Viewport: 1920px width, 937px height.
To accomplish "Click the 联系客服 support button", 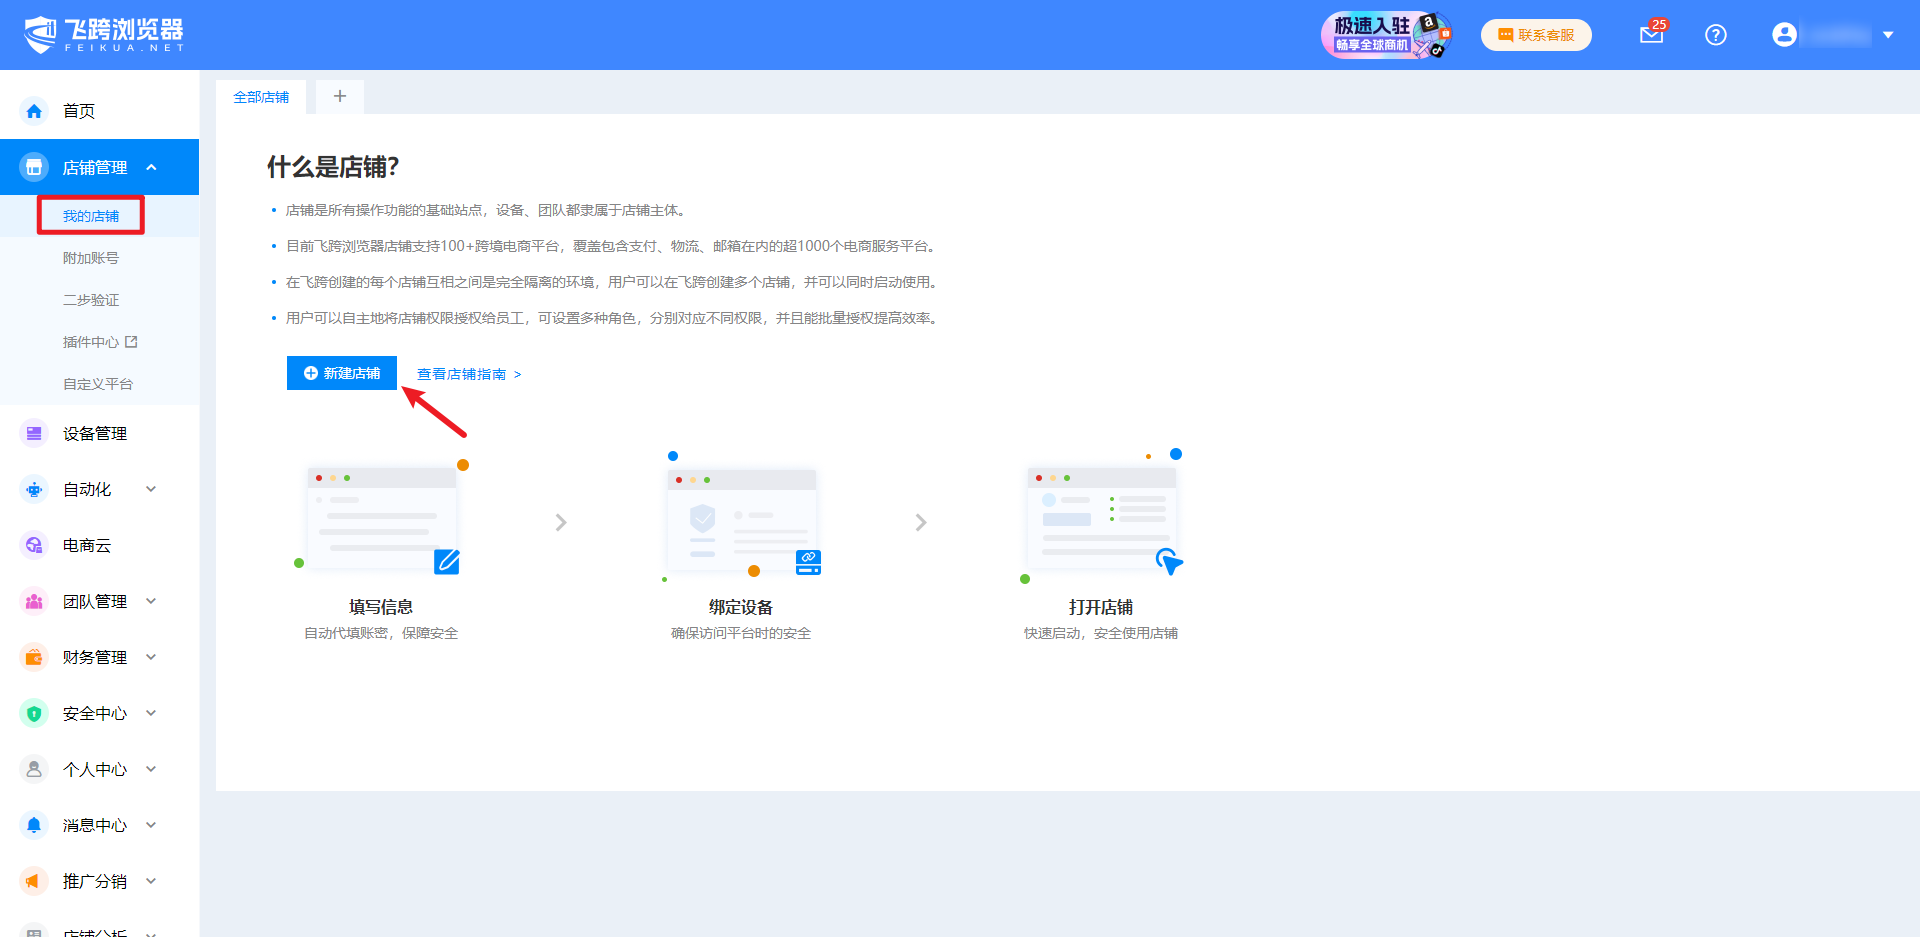I will 1536,34.
